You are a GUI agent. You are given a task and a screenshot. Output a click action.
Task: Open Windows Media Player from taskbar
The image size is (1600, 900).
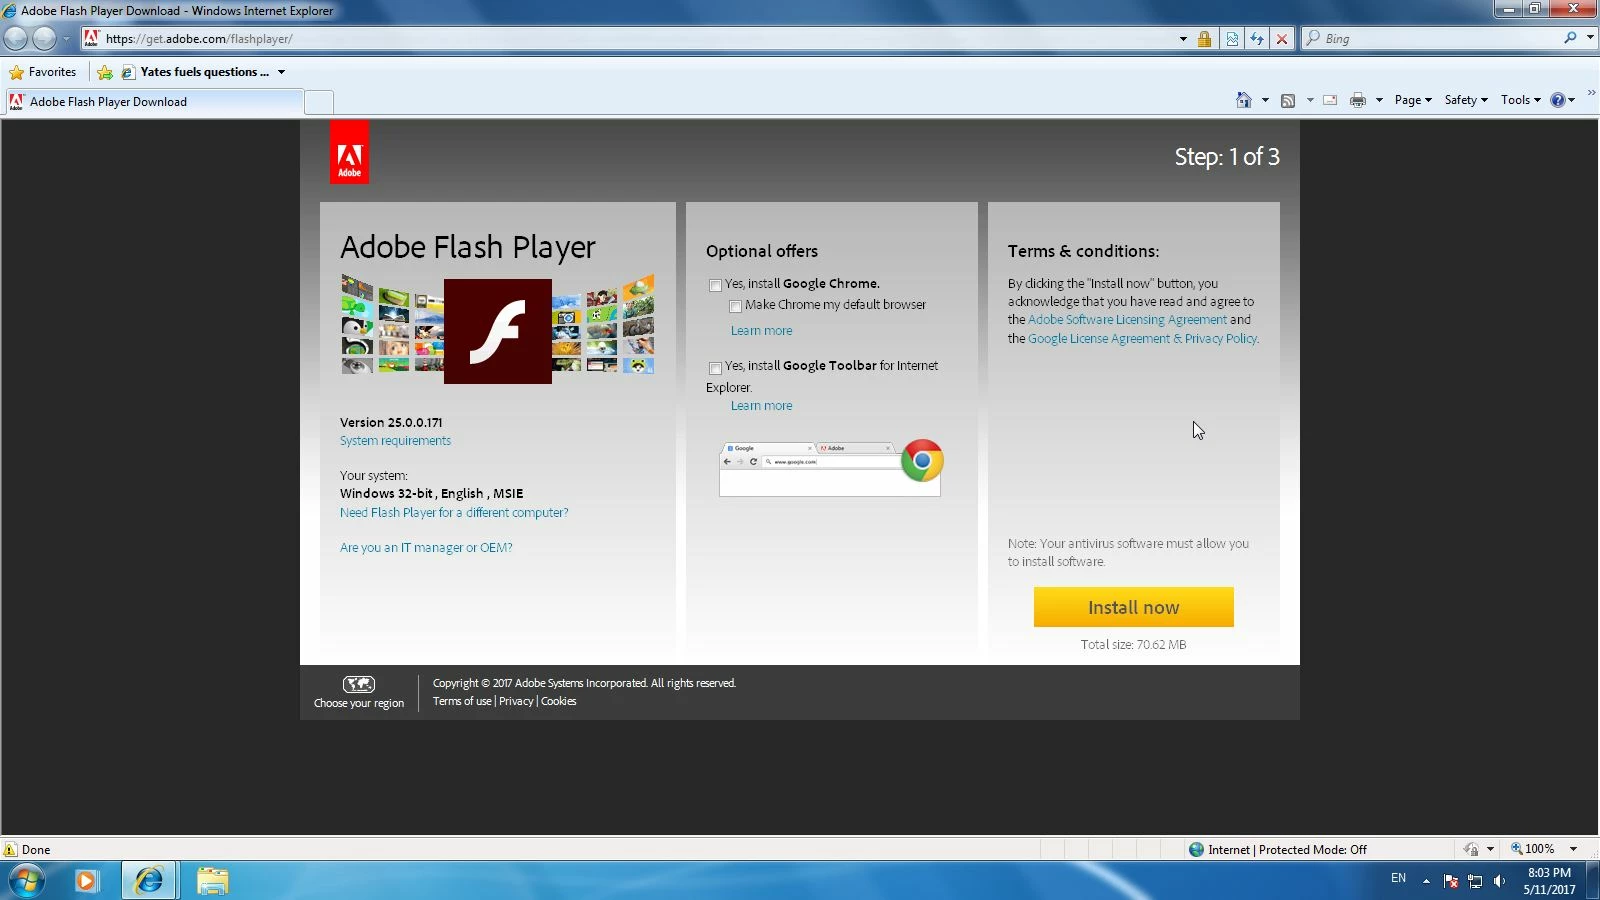click(87, 881)
